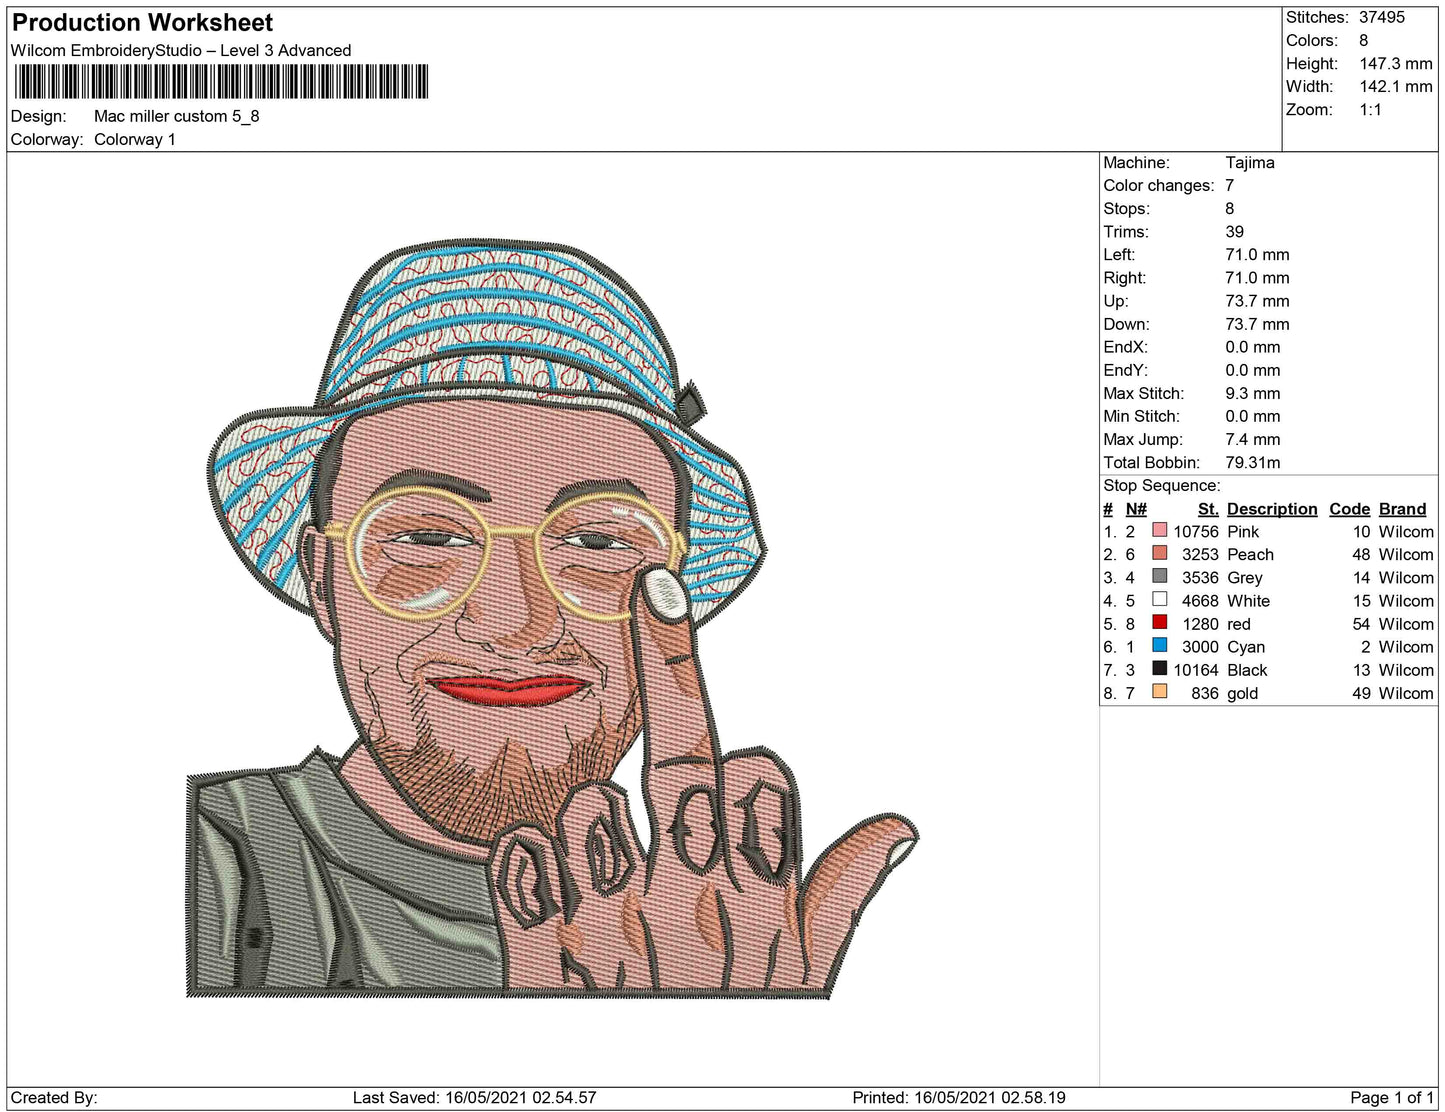Image resolution: width=1445 pixels, height=1112 pixels.
Task: Click the "N#" column header
Action: (x=1136, y=508)
